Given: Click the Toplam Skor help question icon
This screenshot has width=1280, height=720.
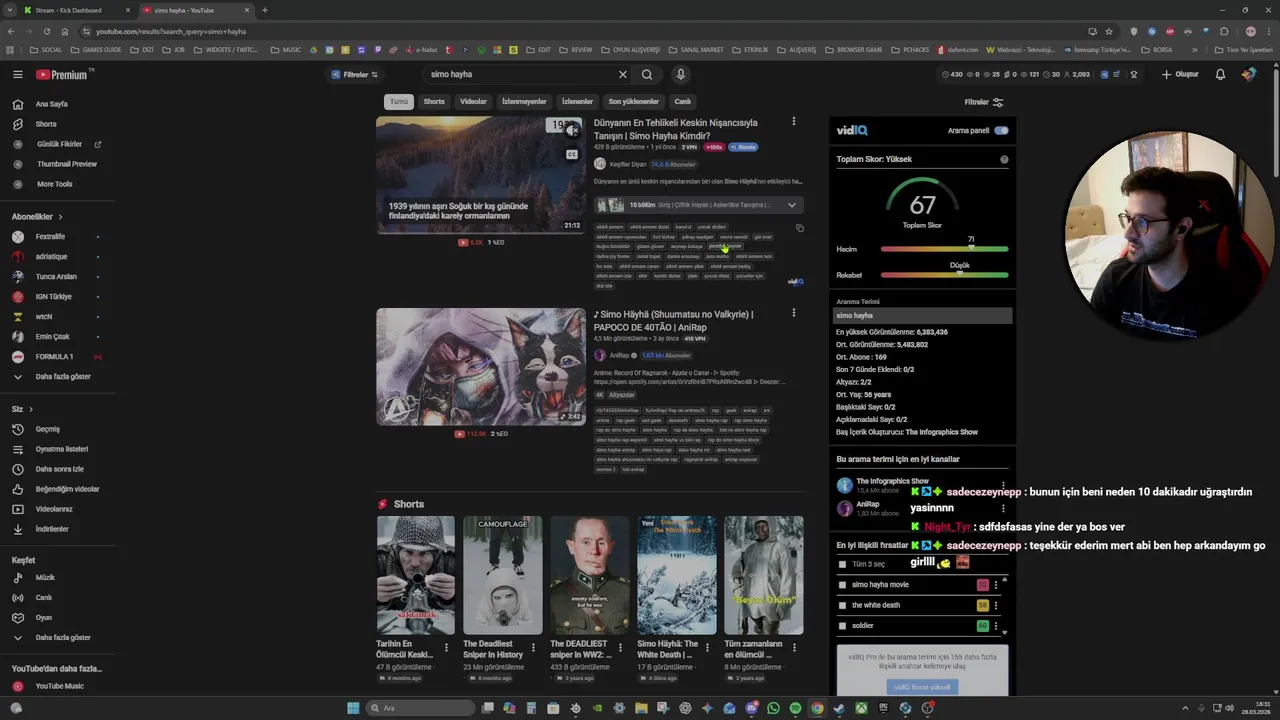Looking at the screenshot, I should tap(1004, 159).
